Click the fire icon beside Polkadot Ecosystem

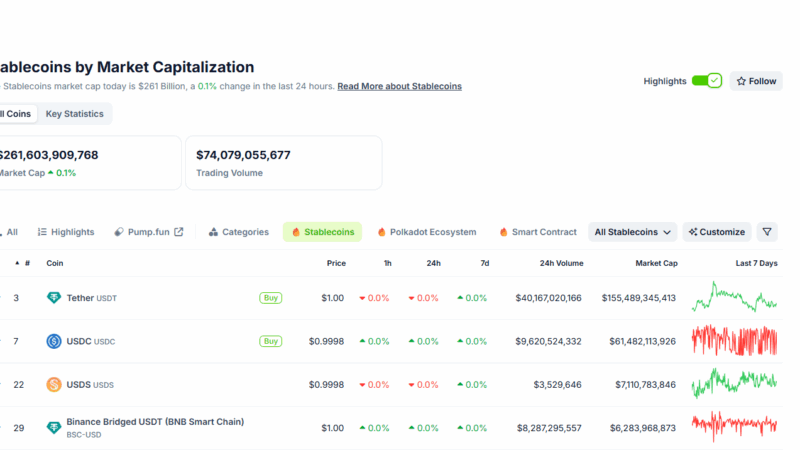[382, 232]
